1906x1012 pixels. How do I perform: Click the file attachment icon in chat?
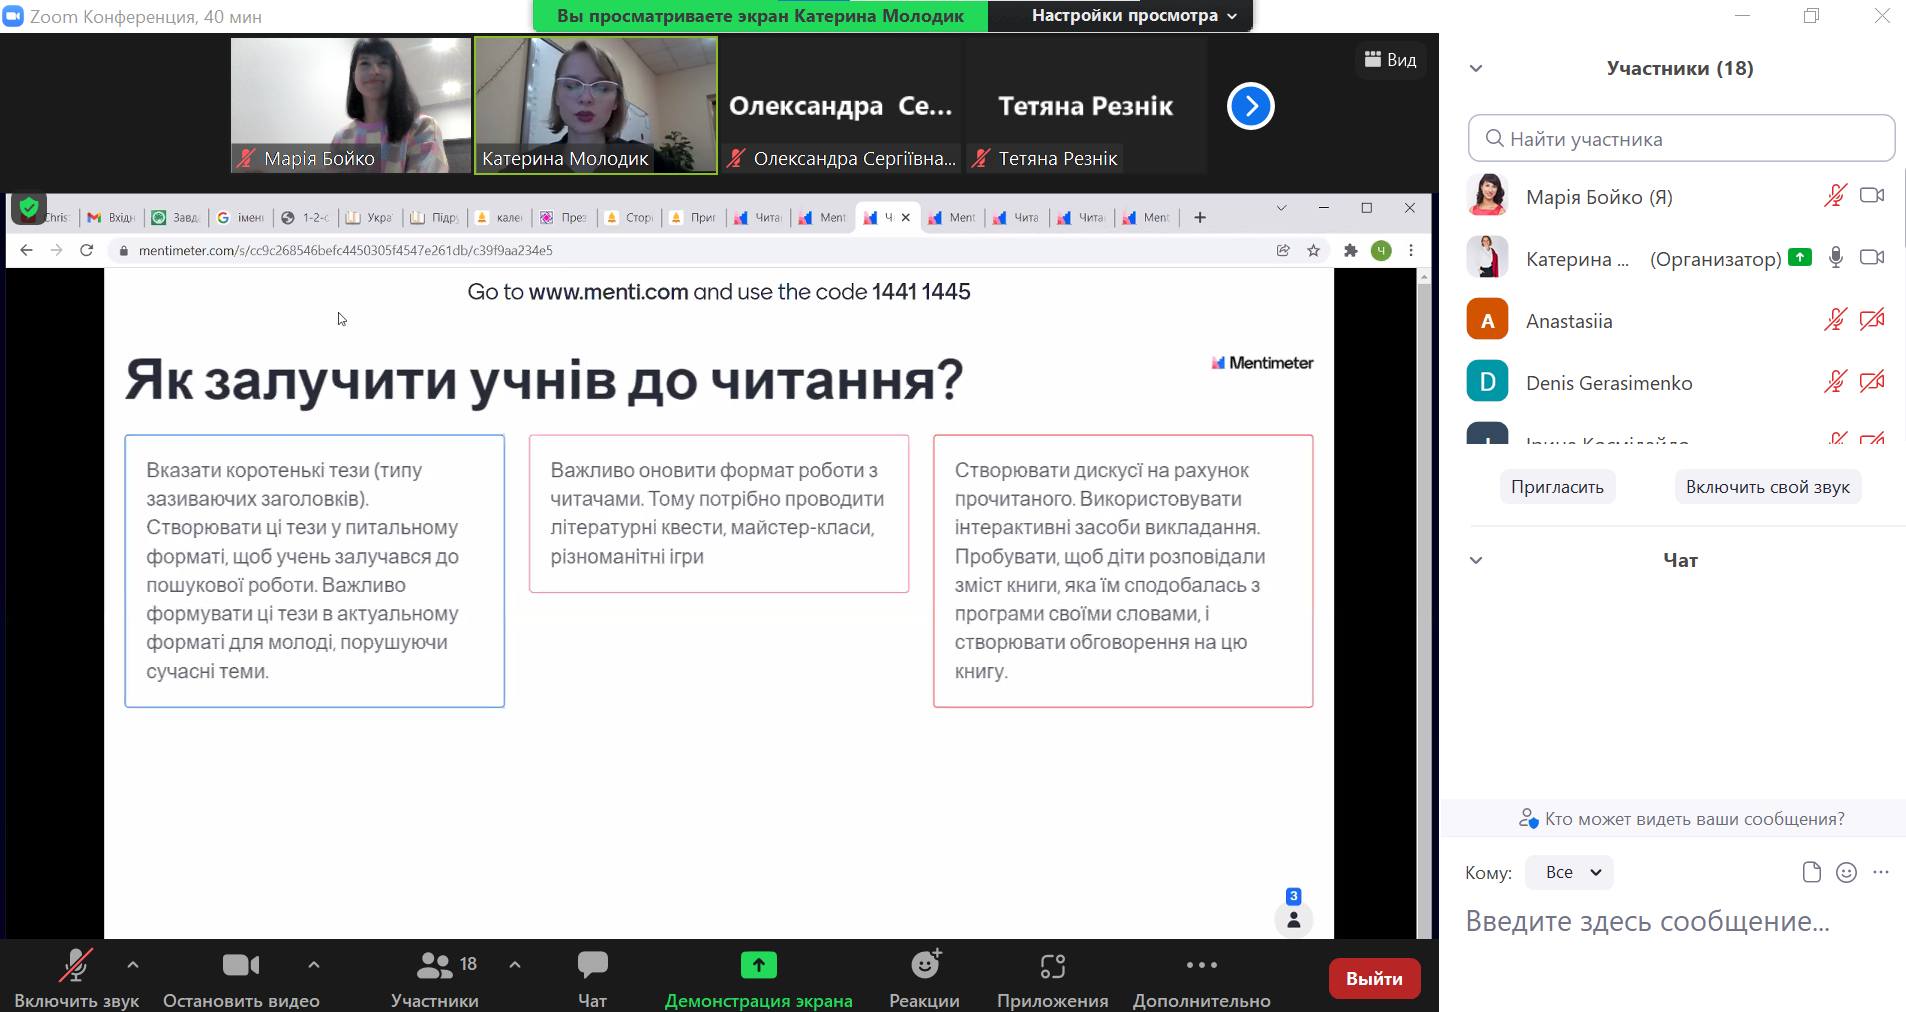pyautogui.click(x=1811, y=873)
